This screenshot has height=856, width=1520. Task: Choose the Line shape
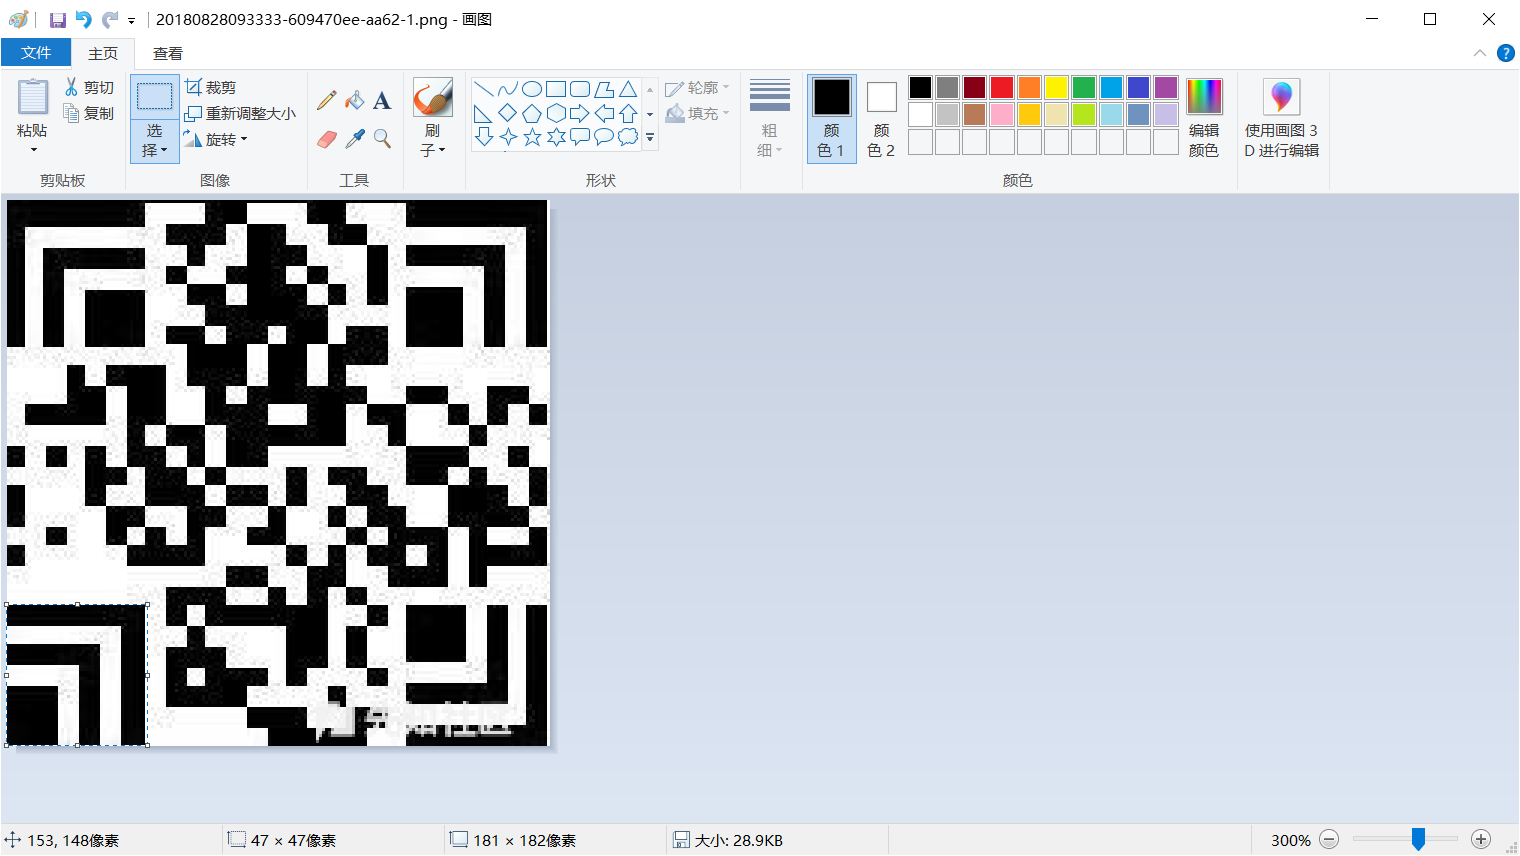[x=483, y=89]
